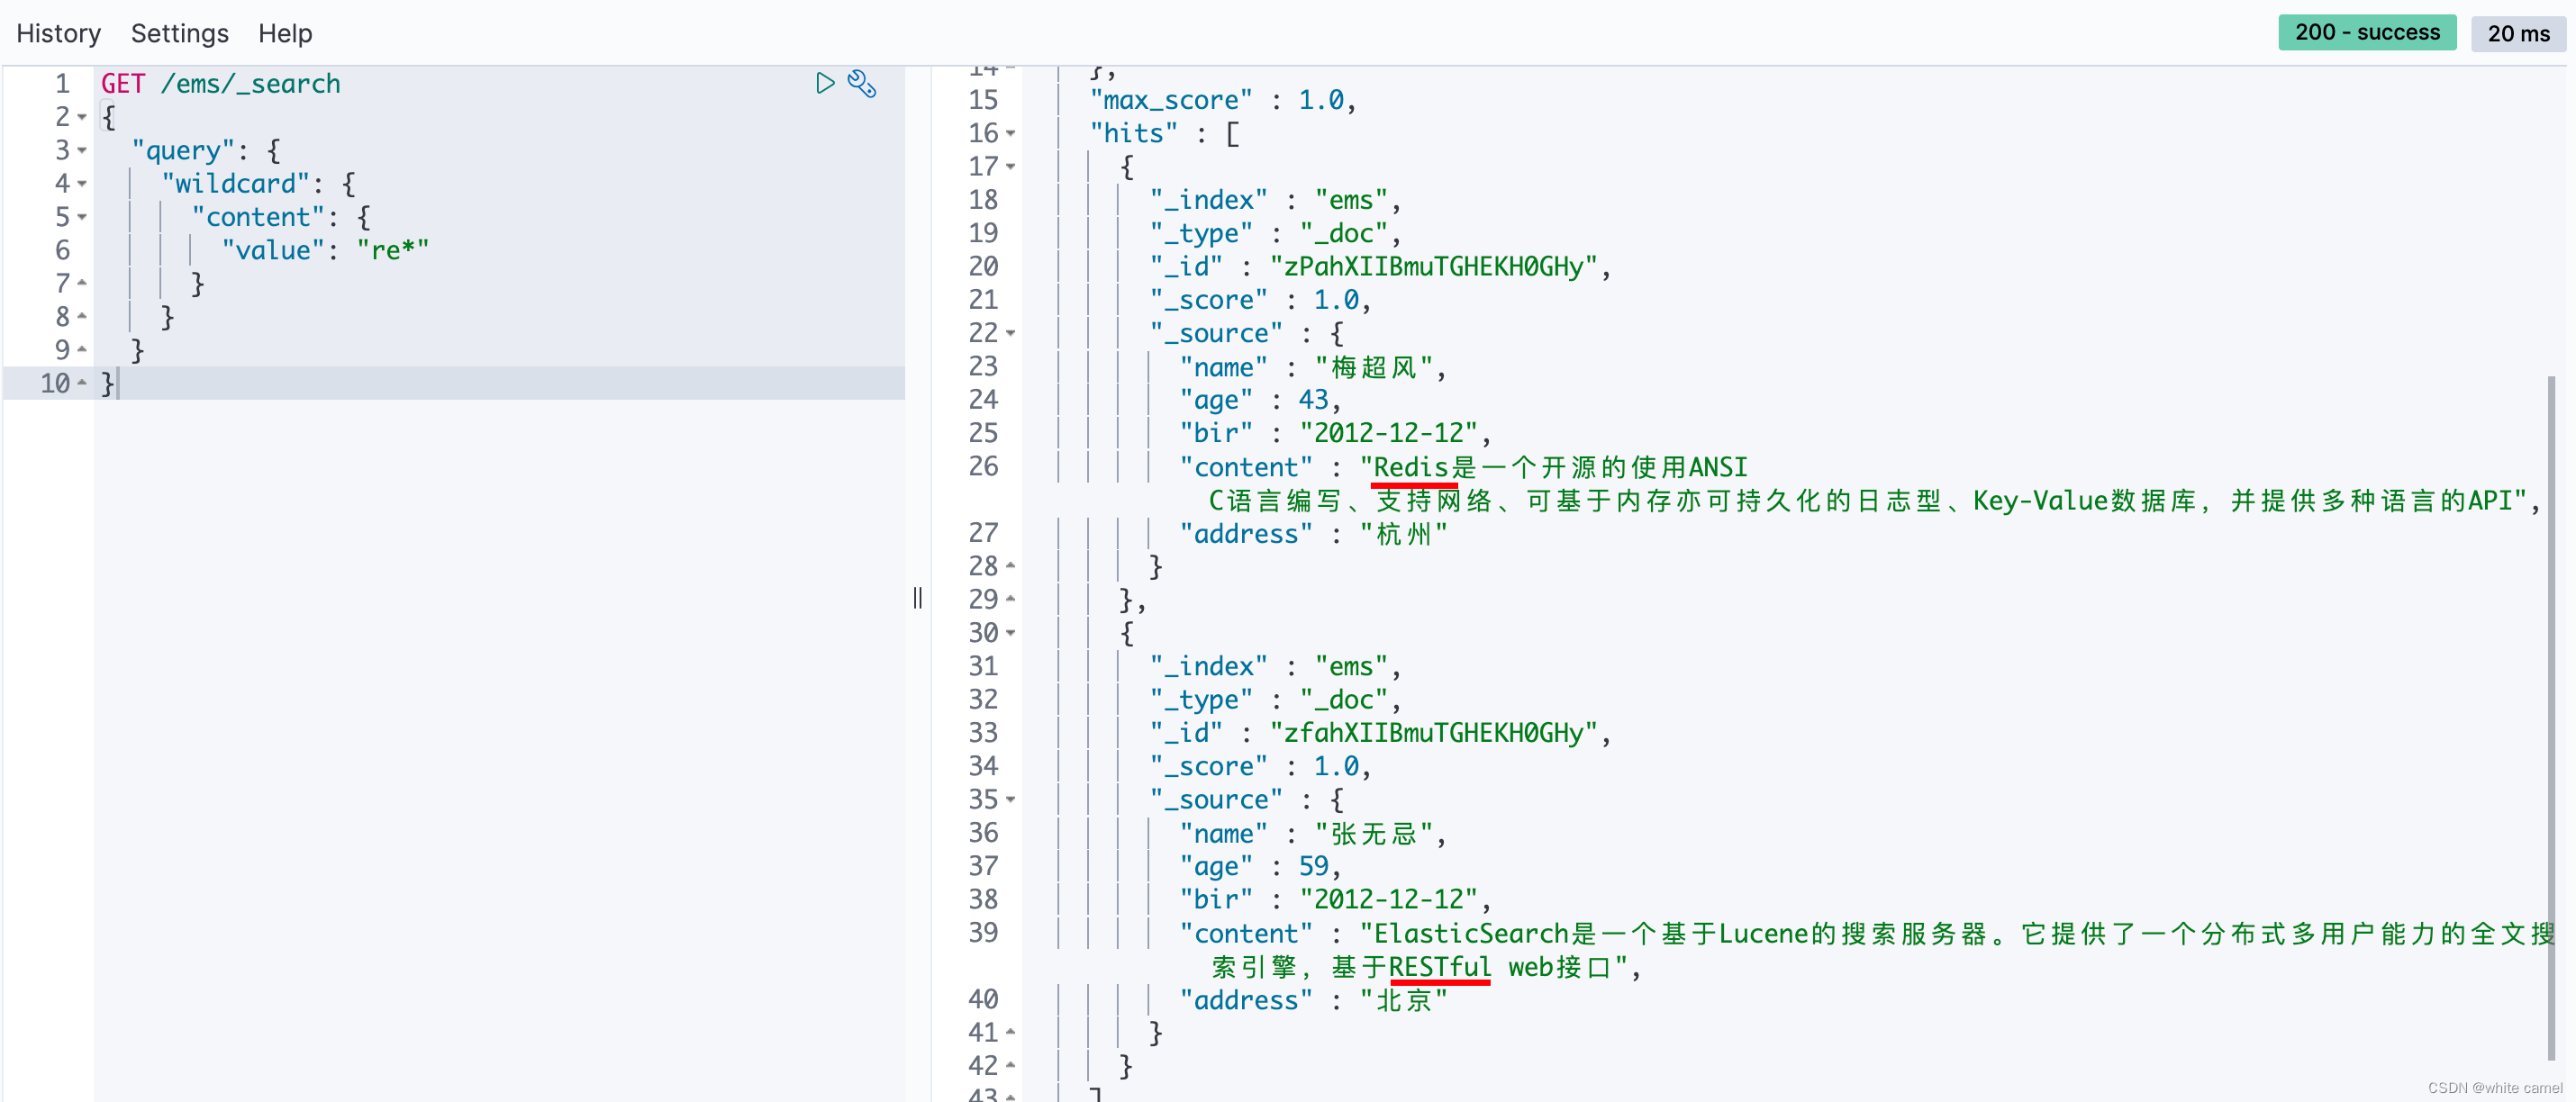
Task: Click fold marker at response line 29
Action: pos(1010,599)
